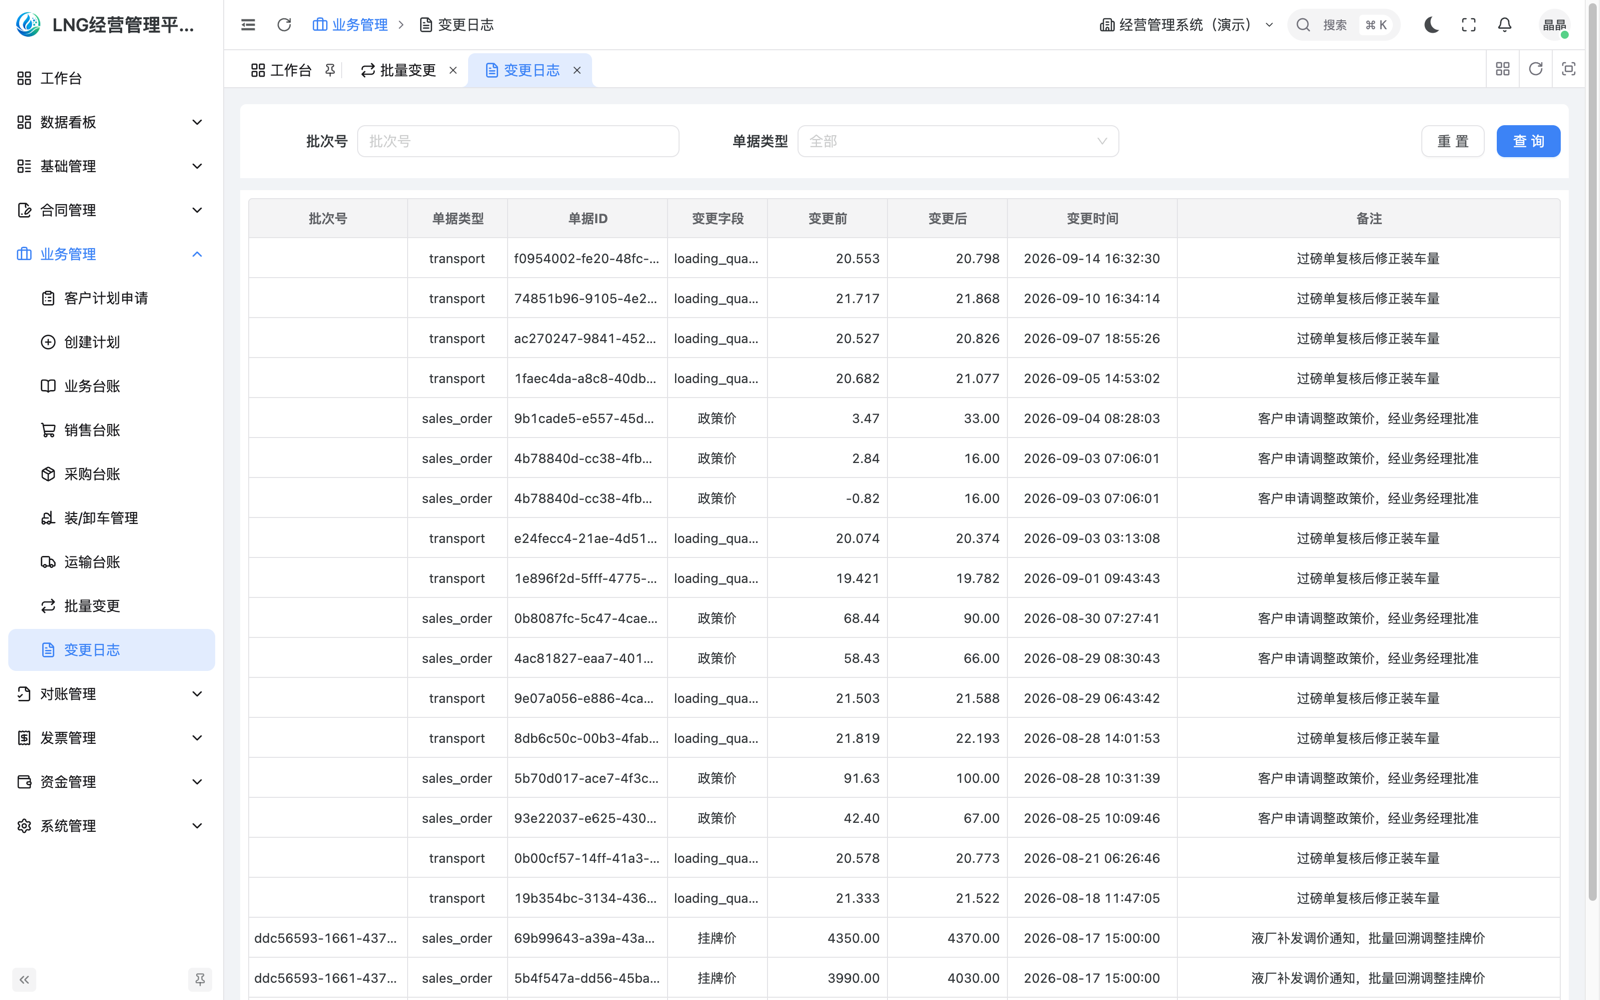
Task: Open 单据类型 dropdown
Action: [958, 141]
